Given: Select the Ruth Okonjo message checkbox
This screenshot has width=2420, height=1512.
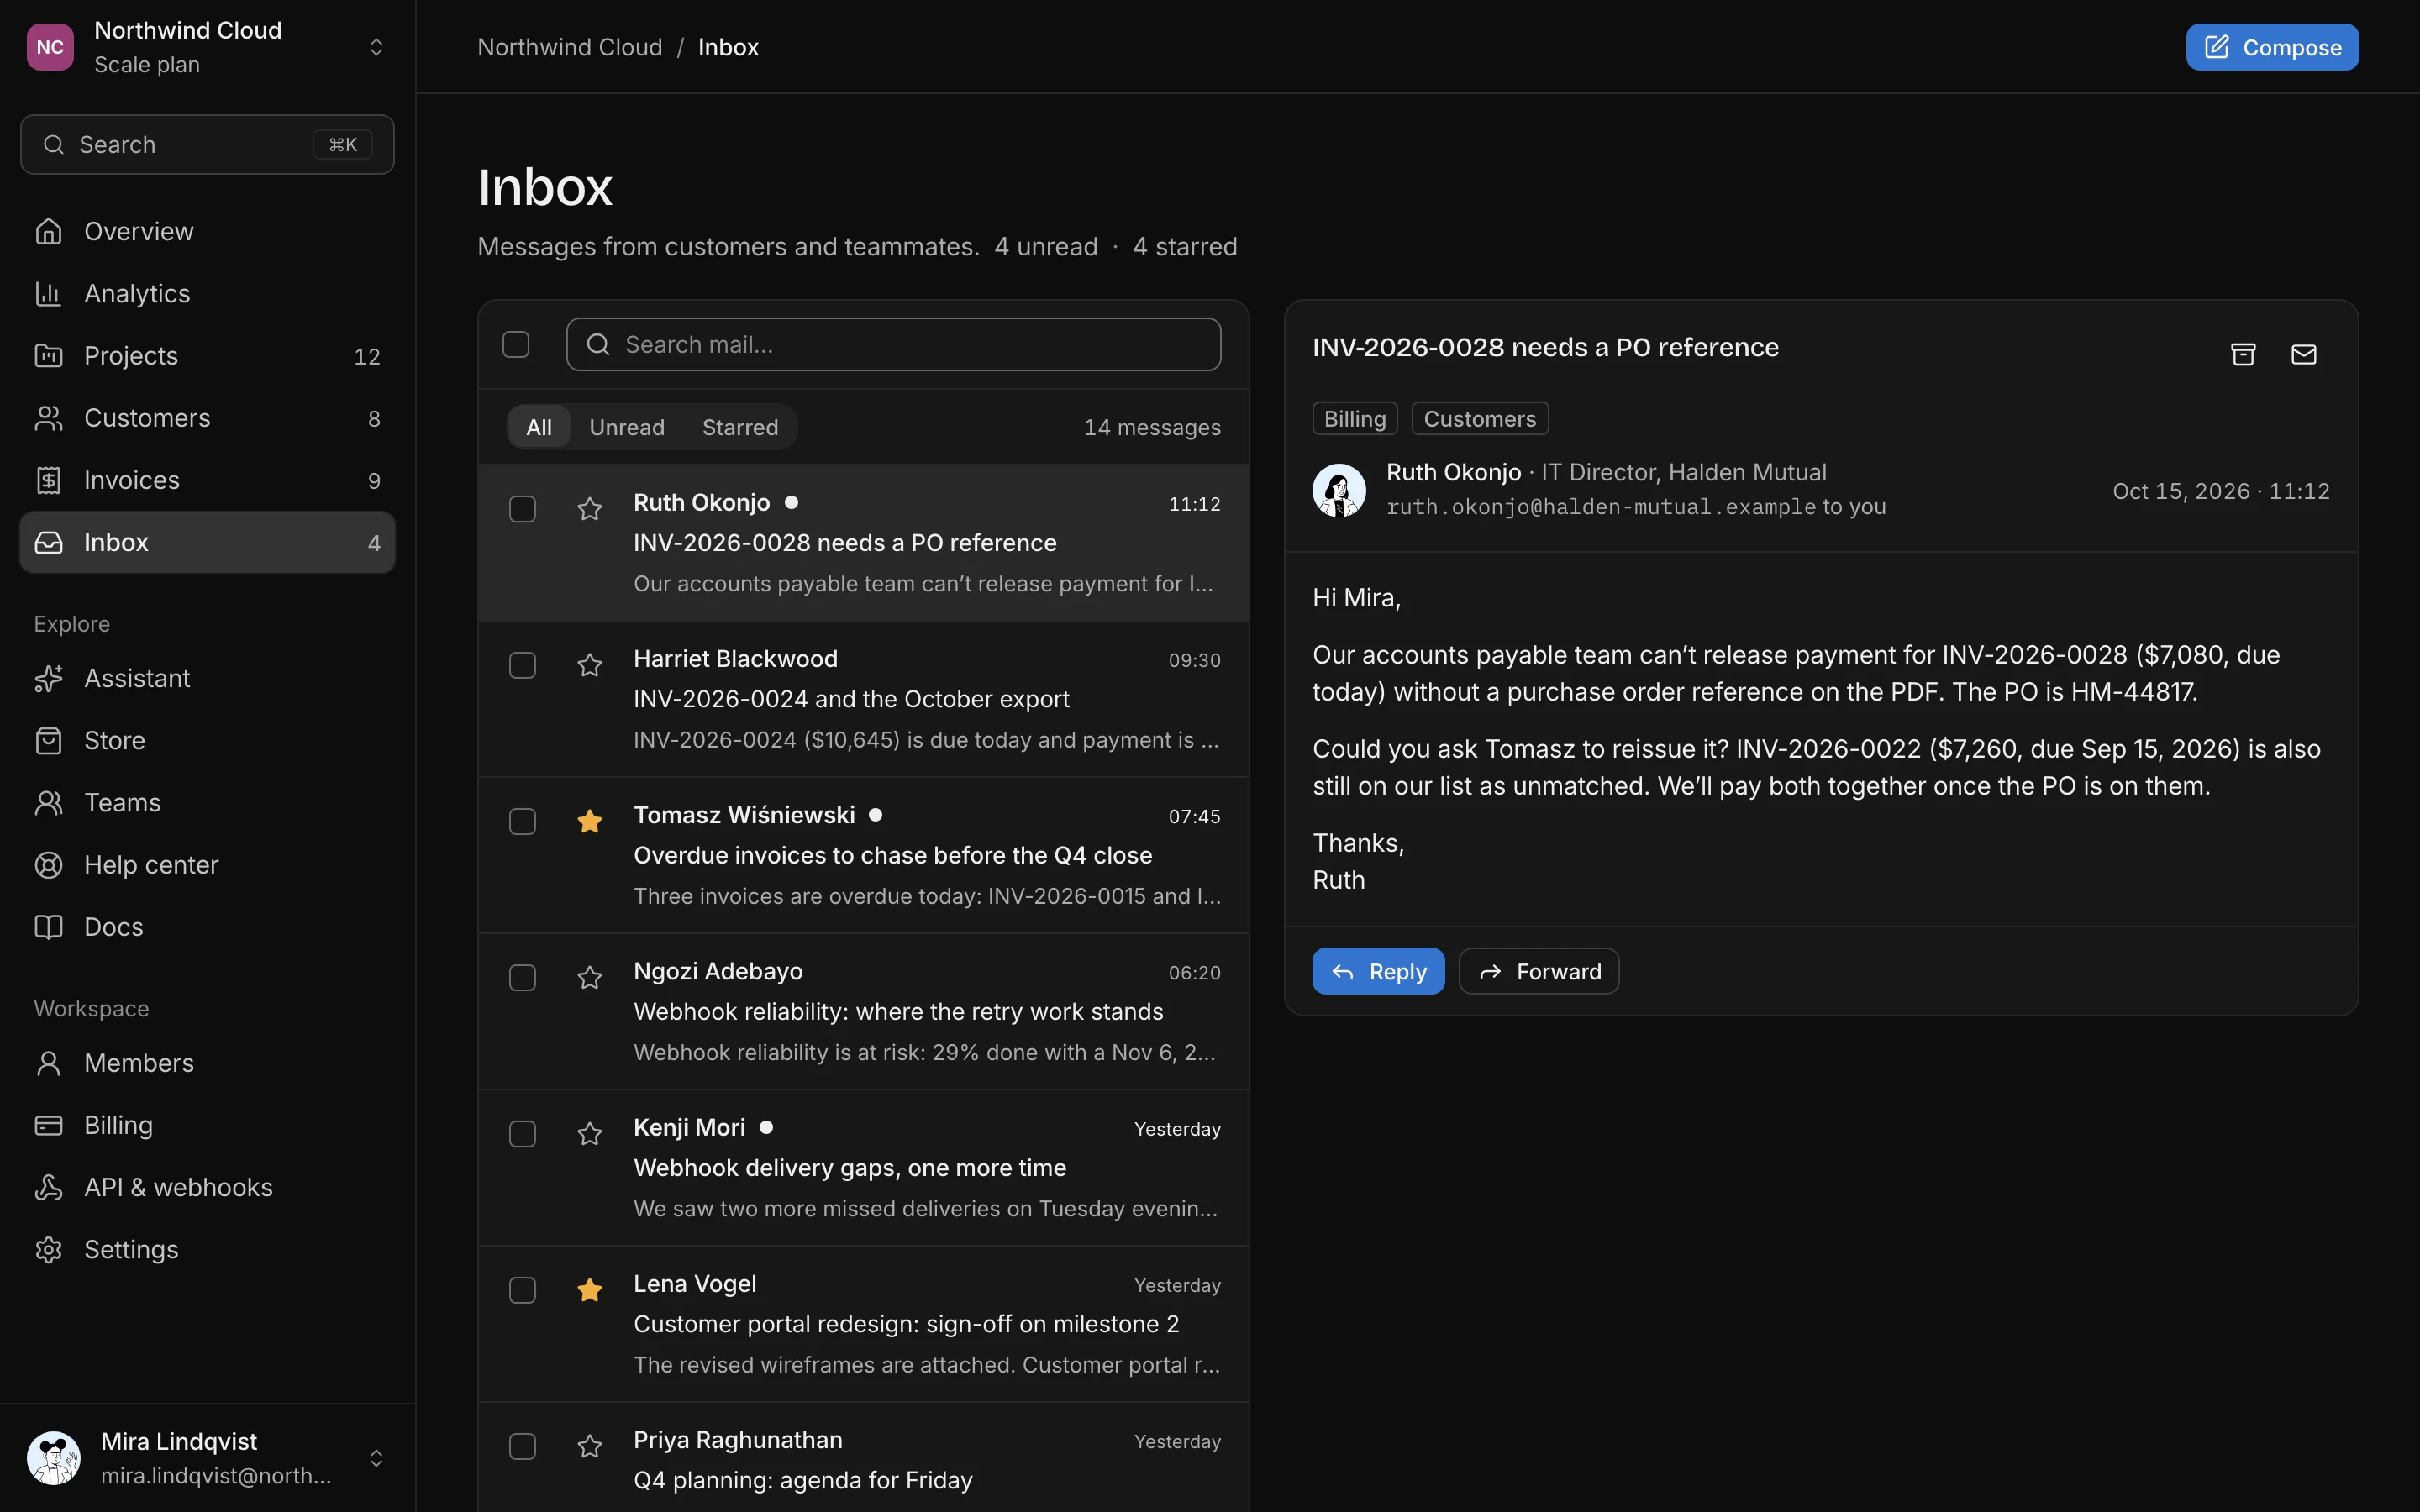Looking at the screenshot, I should 523,509.
